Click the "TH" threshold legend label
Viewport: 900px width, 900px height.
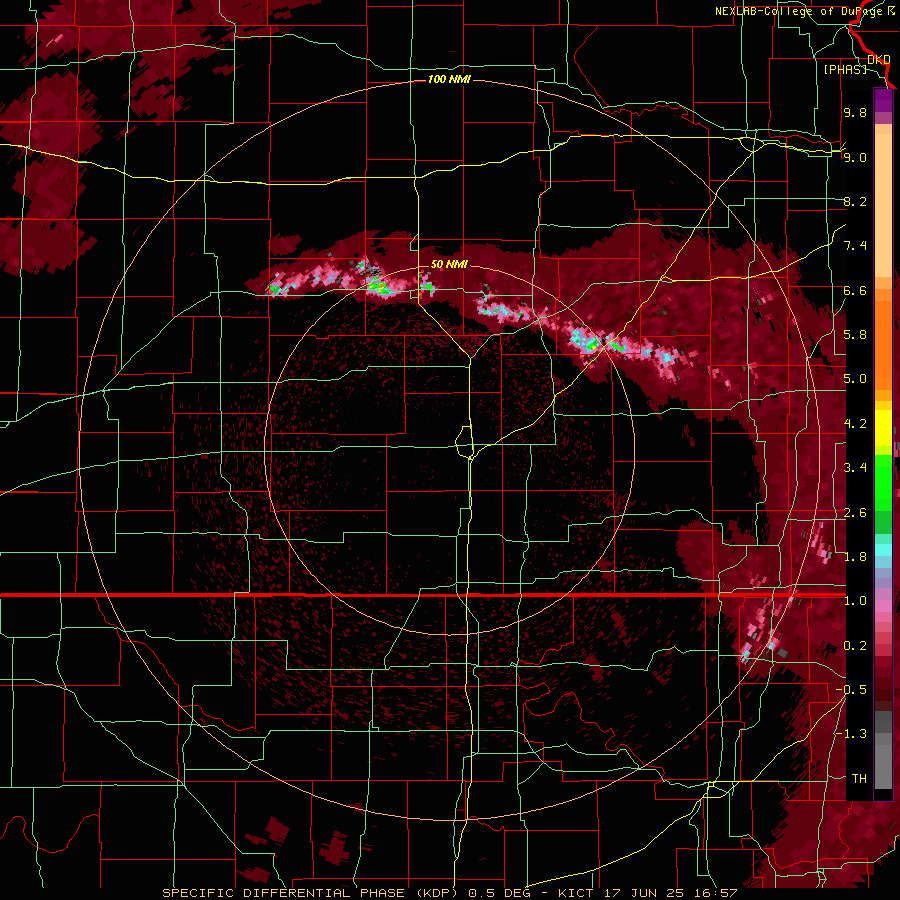859,779
